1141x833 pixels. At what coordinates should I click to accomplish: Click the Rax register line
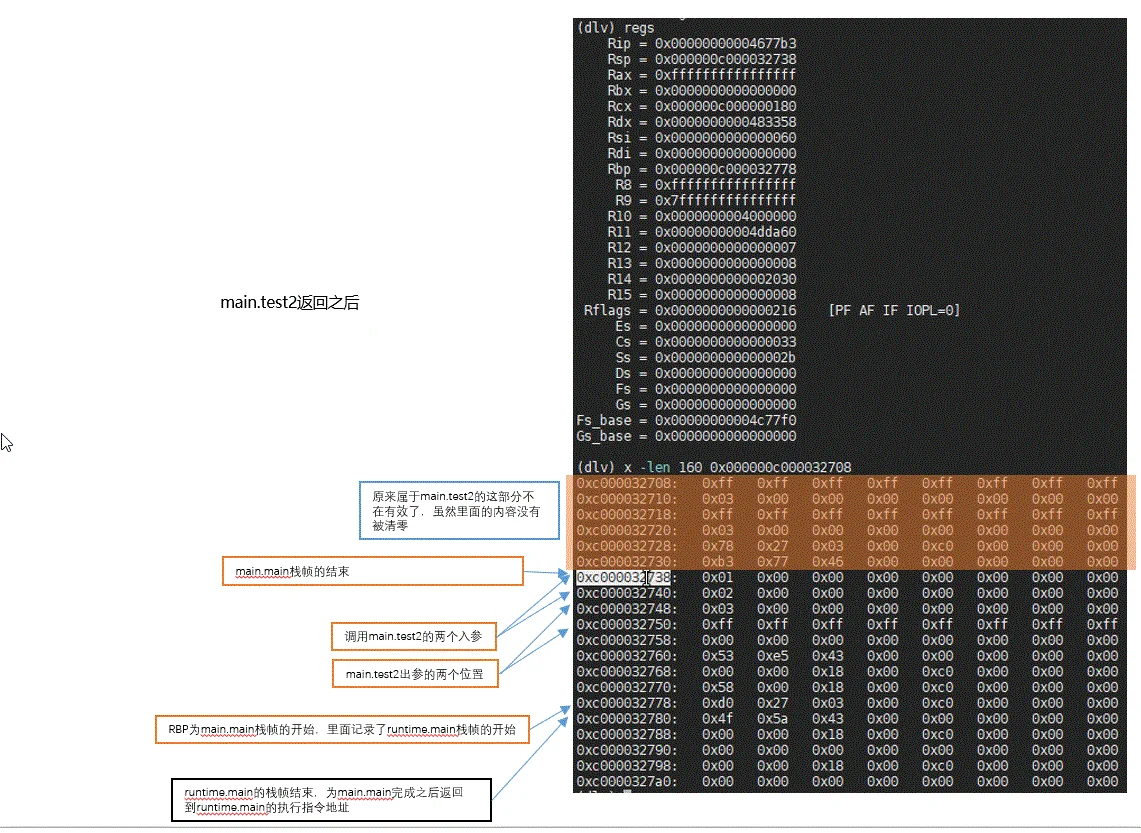tap(701, 75)
